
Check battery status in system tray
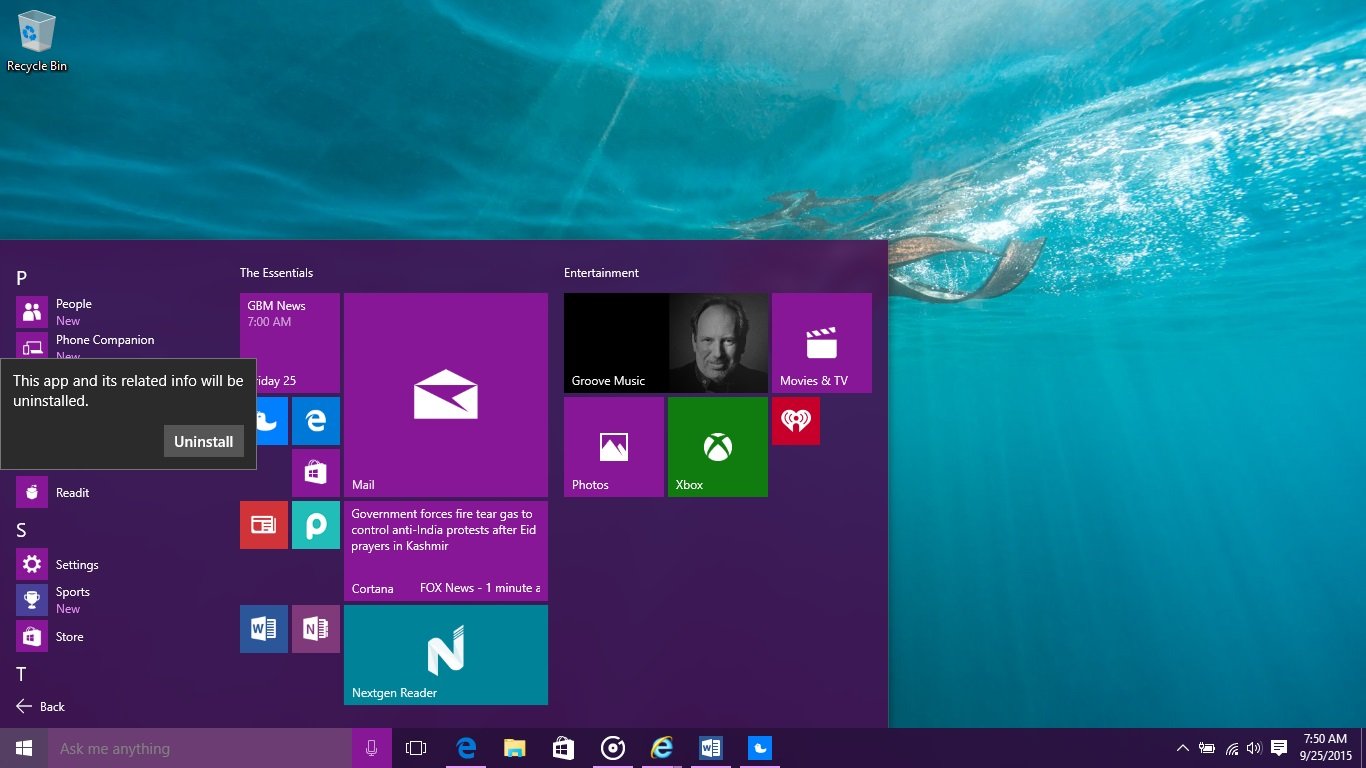tap(1207, 748)
